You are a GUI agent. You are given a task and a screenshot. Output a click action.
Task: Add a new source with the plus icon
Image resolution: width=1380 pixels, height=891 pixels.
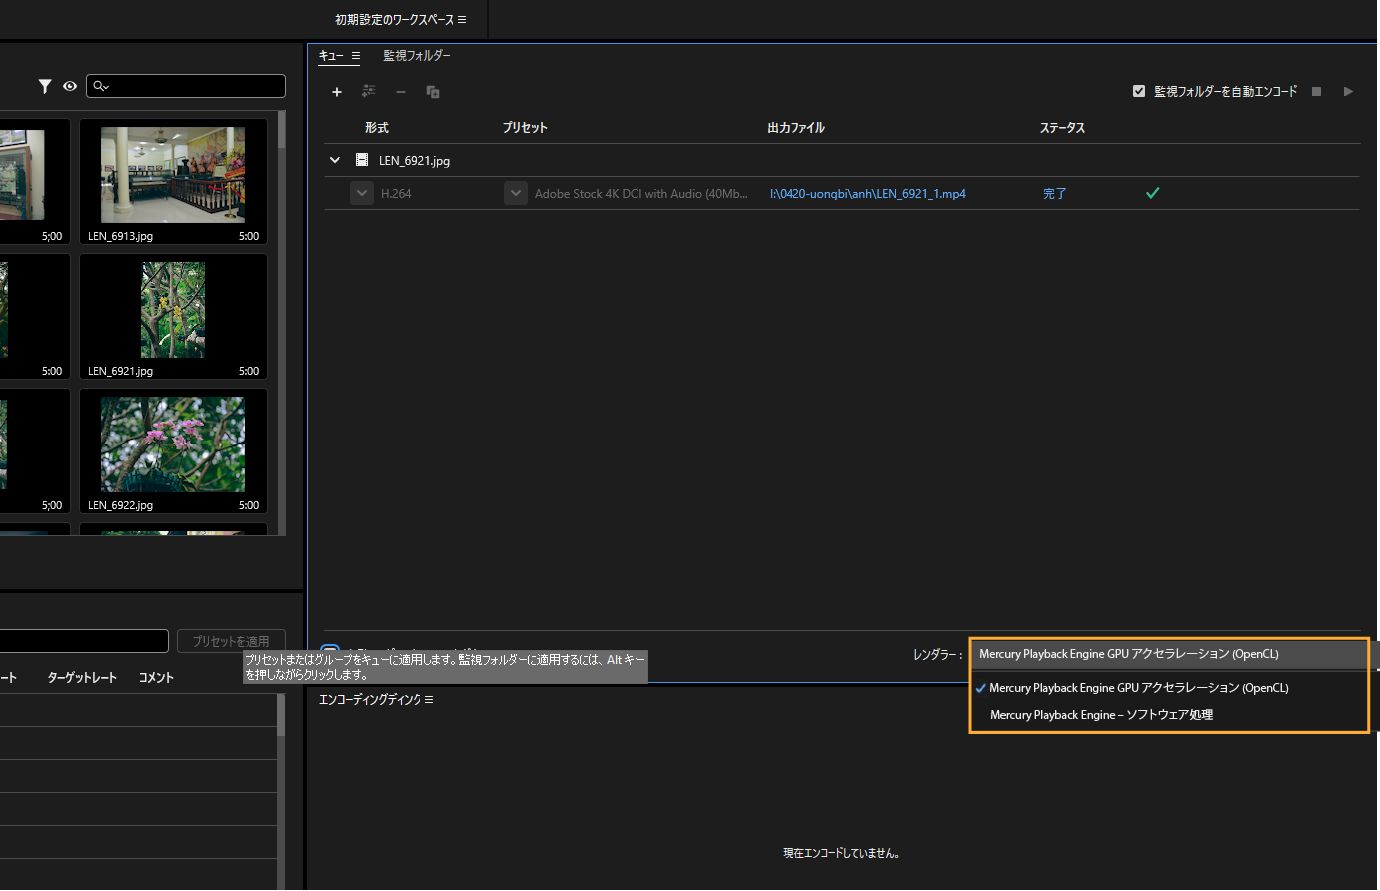click(x=337, y=91)
